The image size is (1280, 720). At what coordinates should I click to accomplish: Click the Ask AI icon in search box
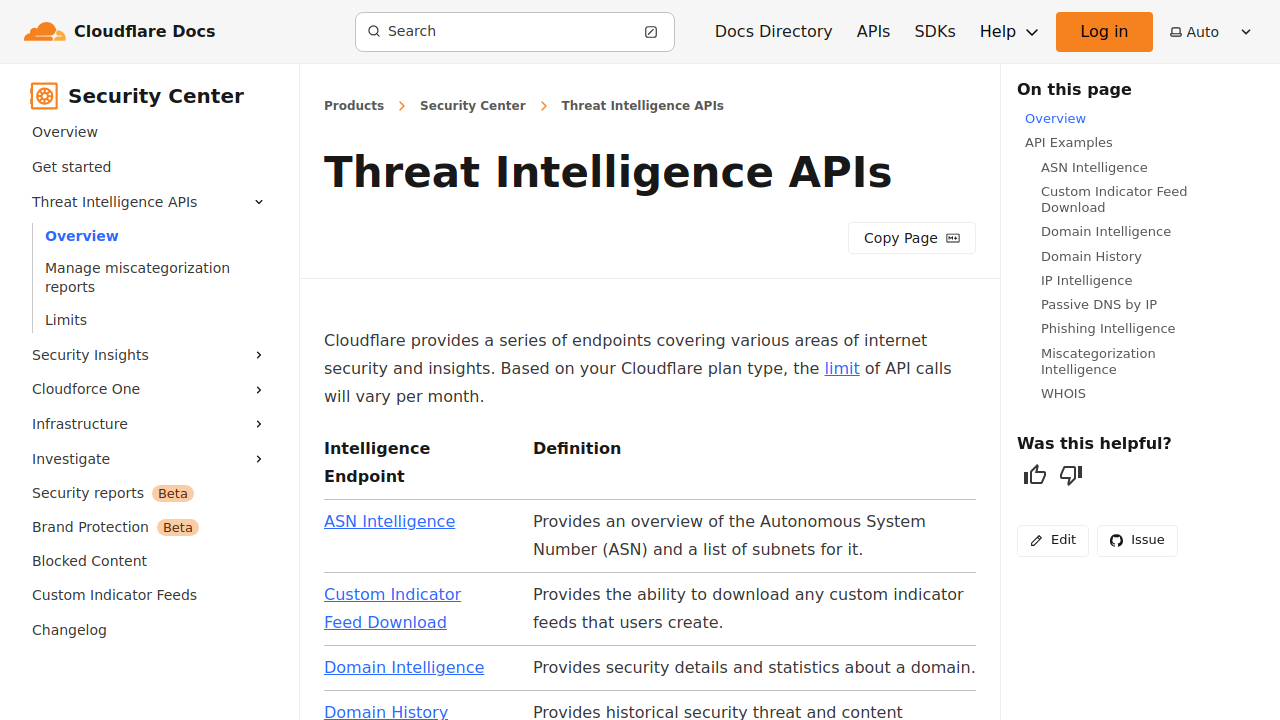click(x=651, y=32)
